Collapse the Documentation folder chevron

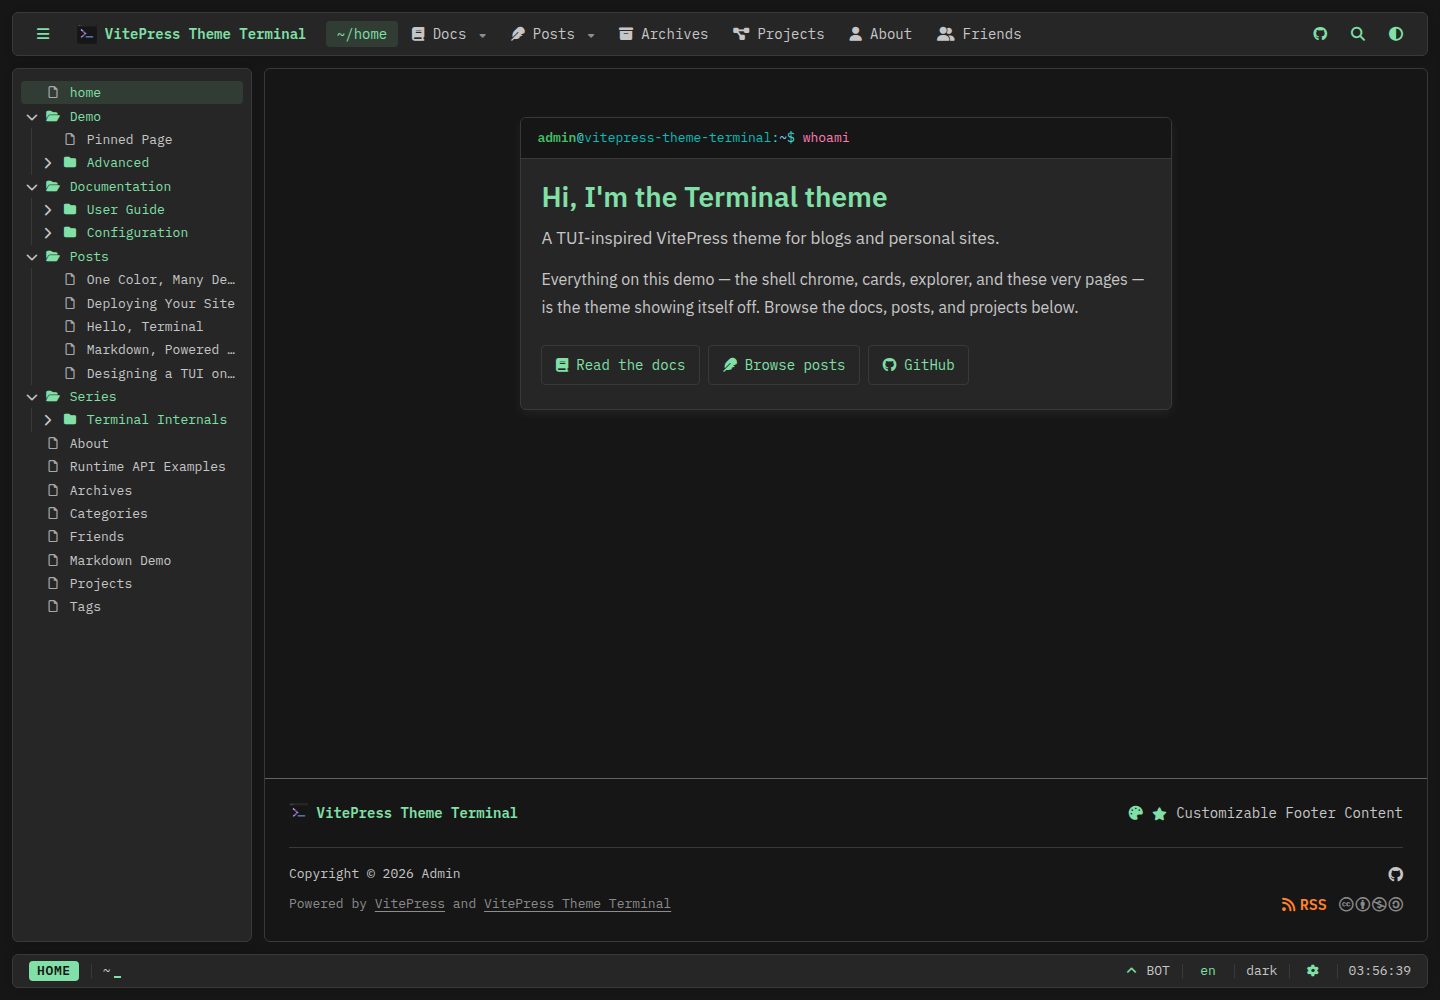tap(32, 187)
